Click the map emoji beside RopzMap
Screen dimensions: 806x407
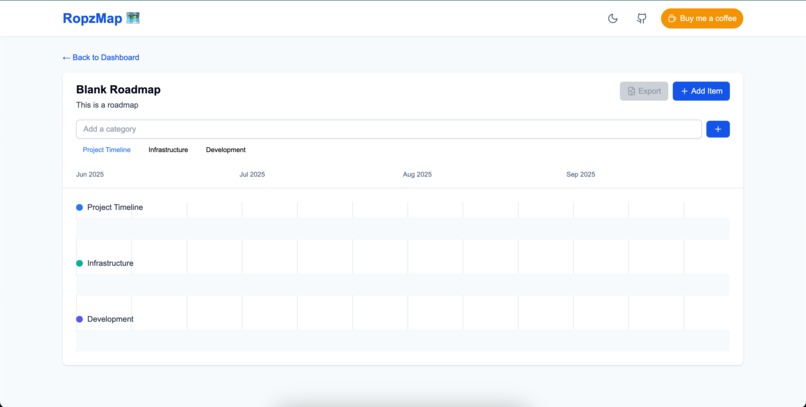[133, 18]
